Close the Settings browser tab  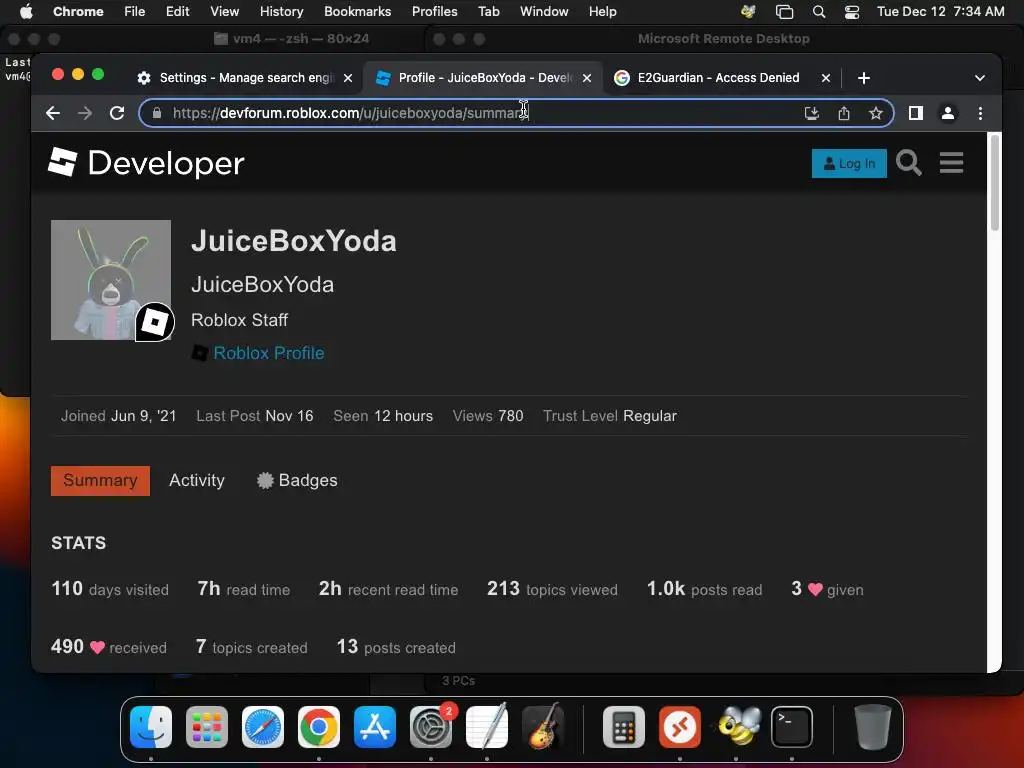click(348, 78)
